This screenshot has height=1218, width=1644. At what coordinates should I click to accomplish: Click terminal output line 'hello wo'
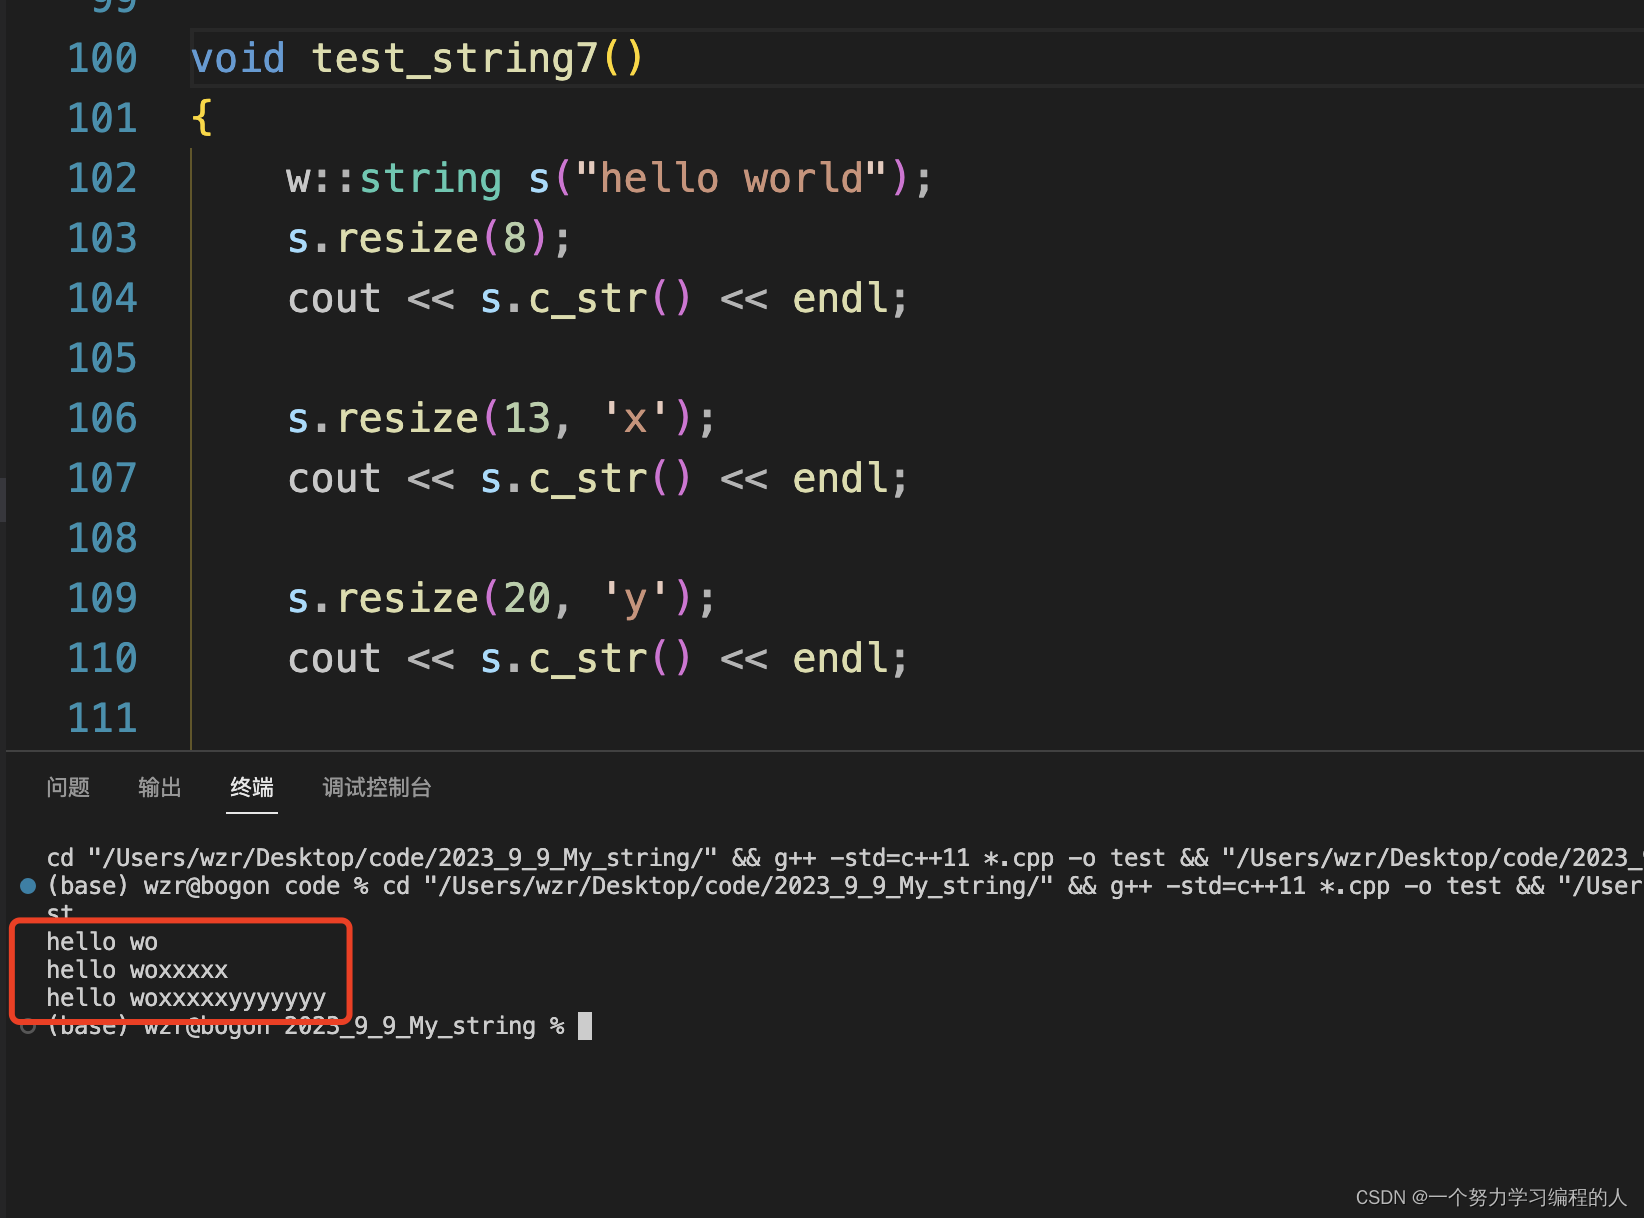[x=102, y=942]
